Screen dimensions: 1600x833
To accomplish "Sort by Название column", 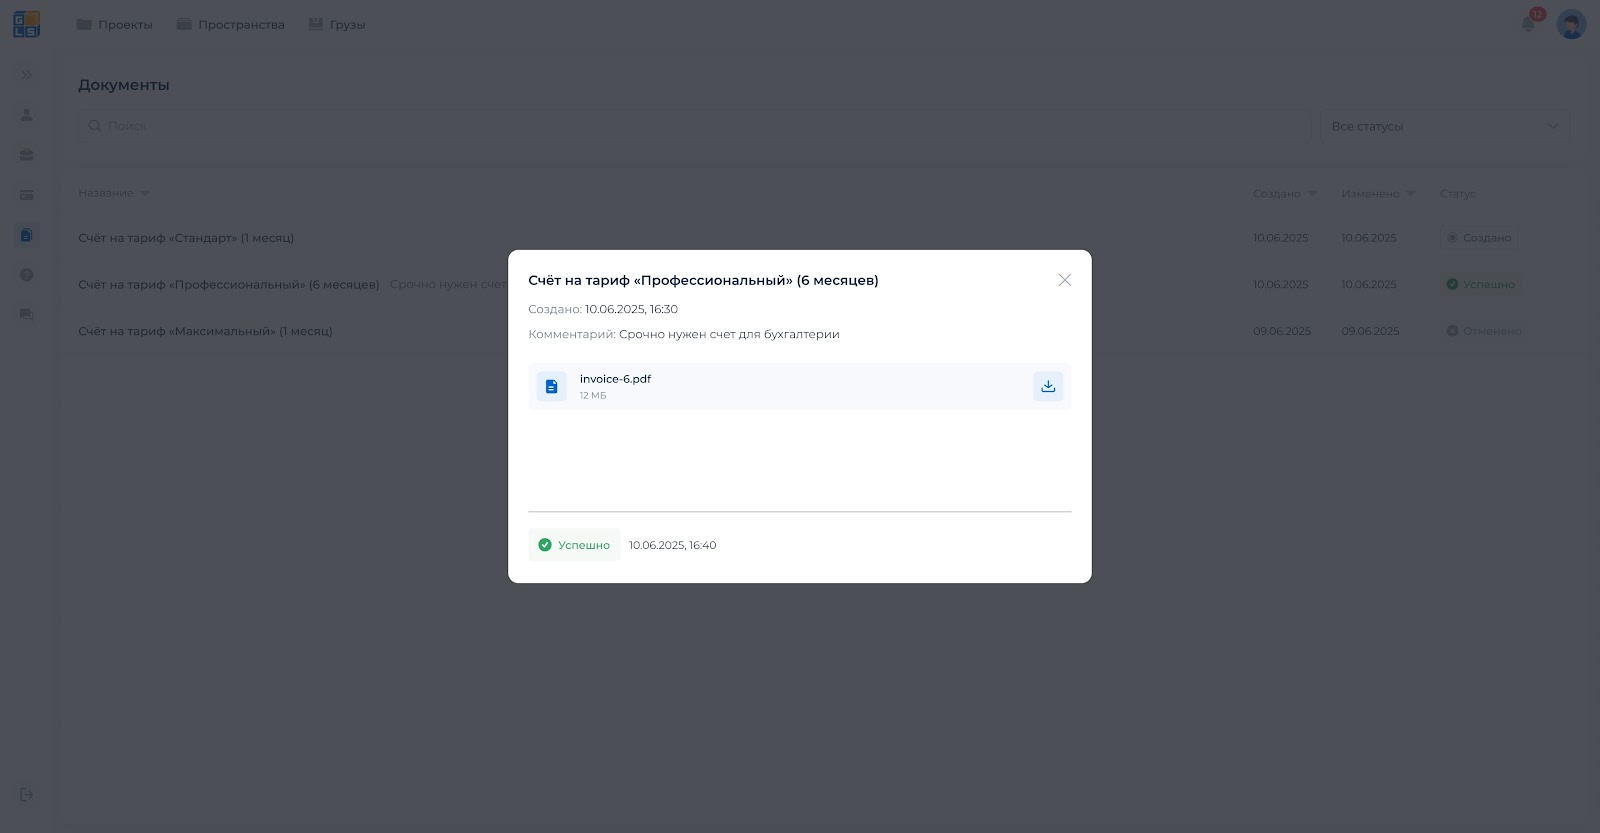I will click(114, 193).
